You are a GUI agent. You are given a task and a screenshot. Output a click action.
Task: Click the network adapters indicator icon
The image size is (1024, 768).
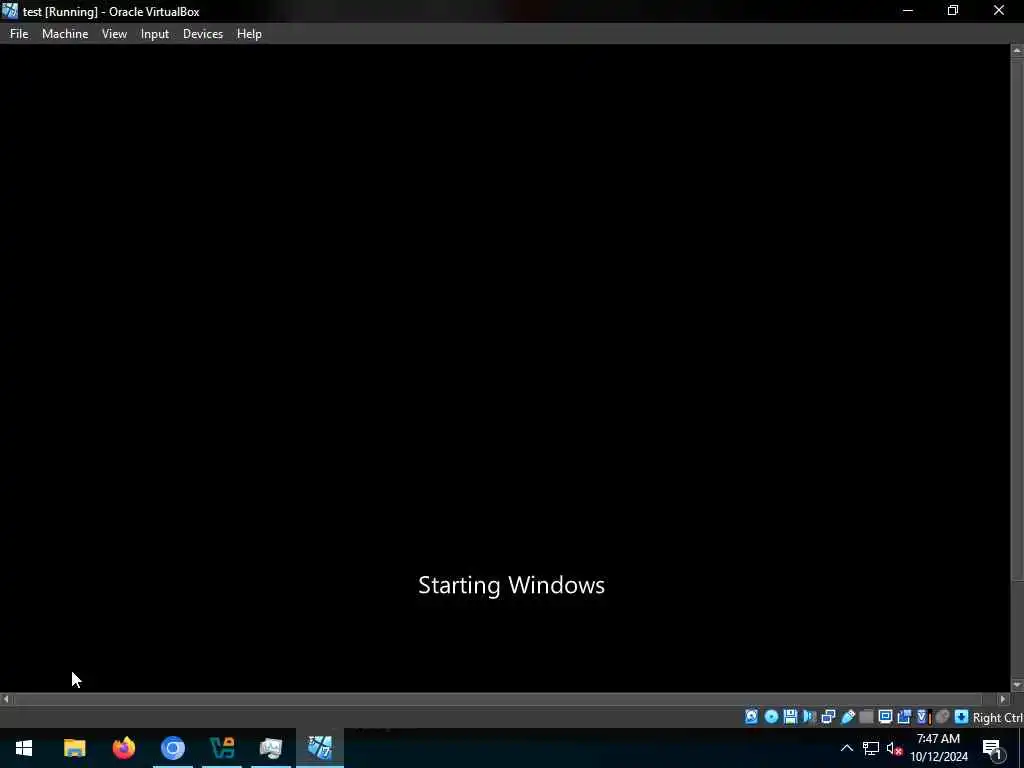click(828, 717)
